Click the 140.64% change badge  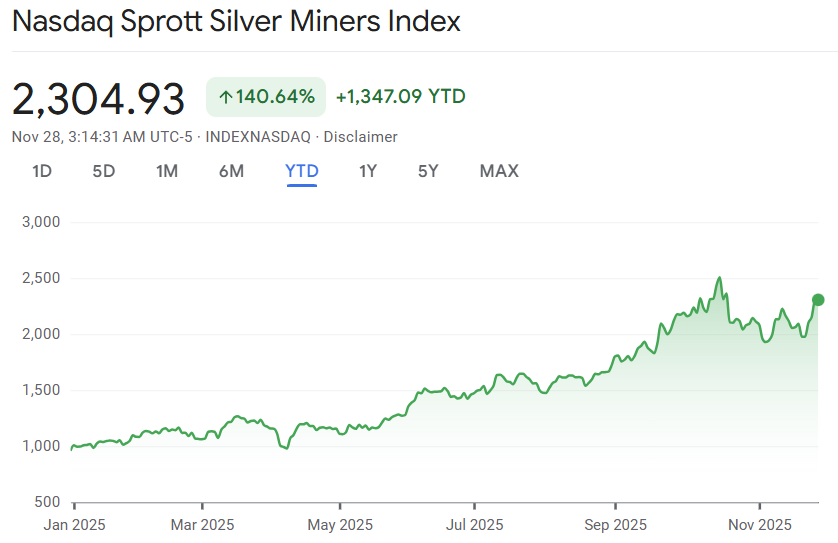[266, 97]
